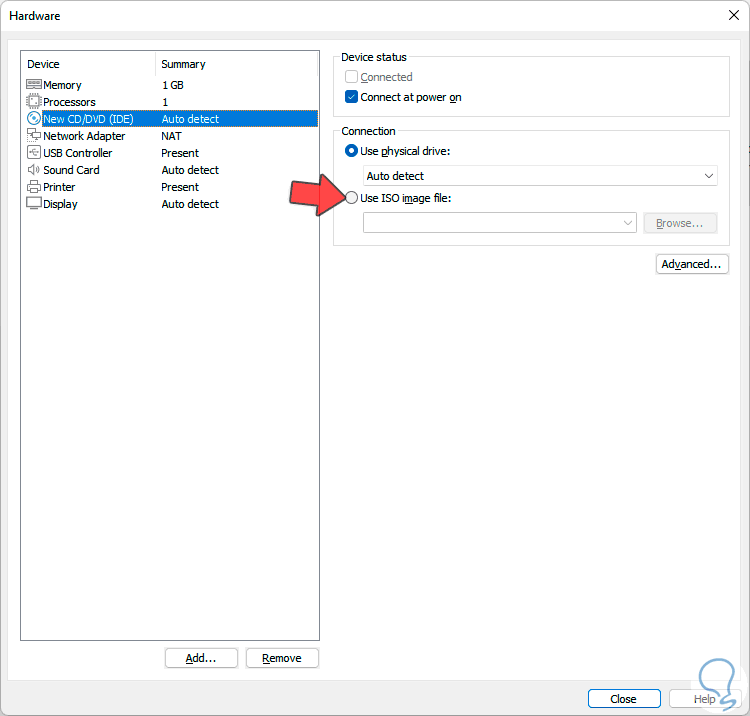Click Processors' summary value 1
The image size is (750, 716).
(x=165, y=102)
